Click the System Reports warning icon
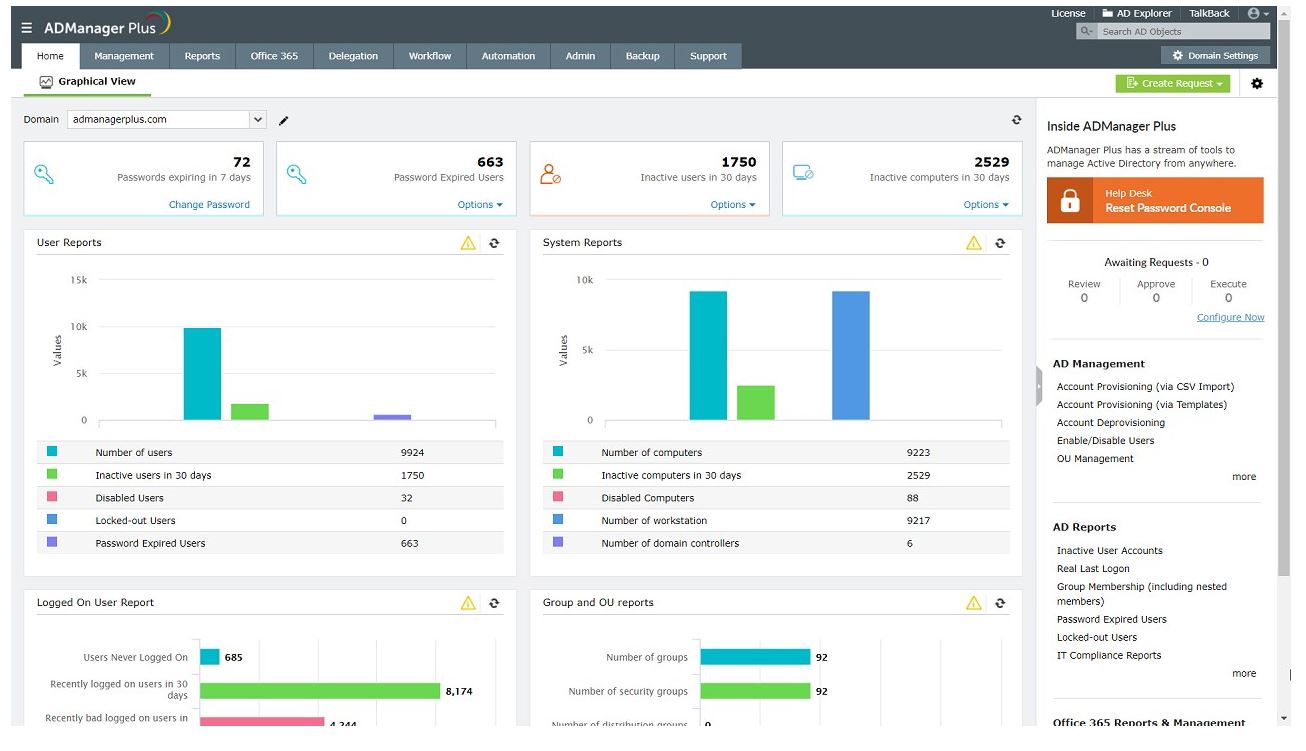 click(x=974, y=243)
